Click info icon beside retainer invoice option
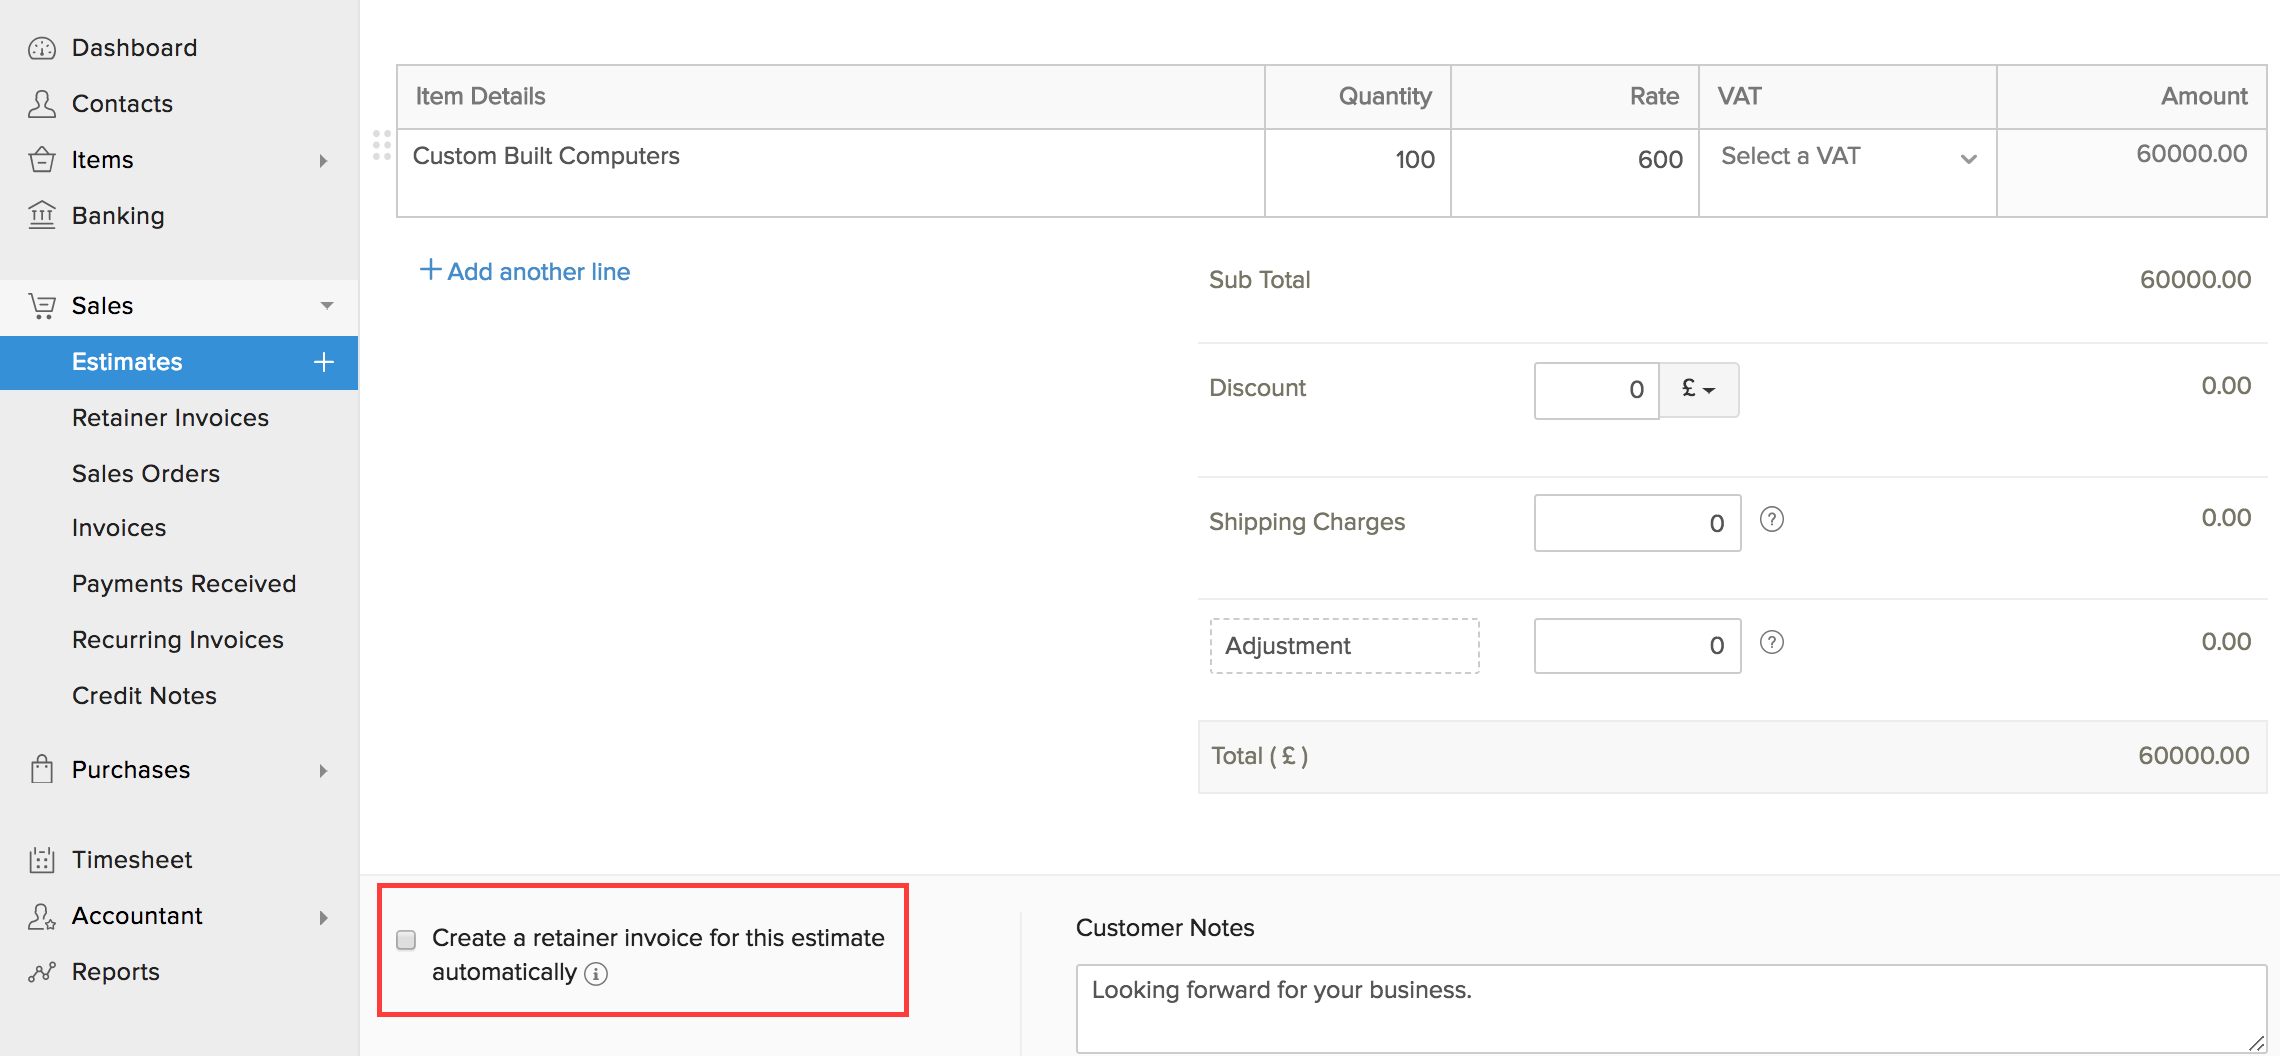This screenshot has width=2280, height=1056. coord(596,974)
